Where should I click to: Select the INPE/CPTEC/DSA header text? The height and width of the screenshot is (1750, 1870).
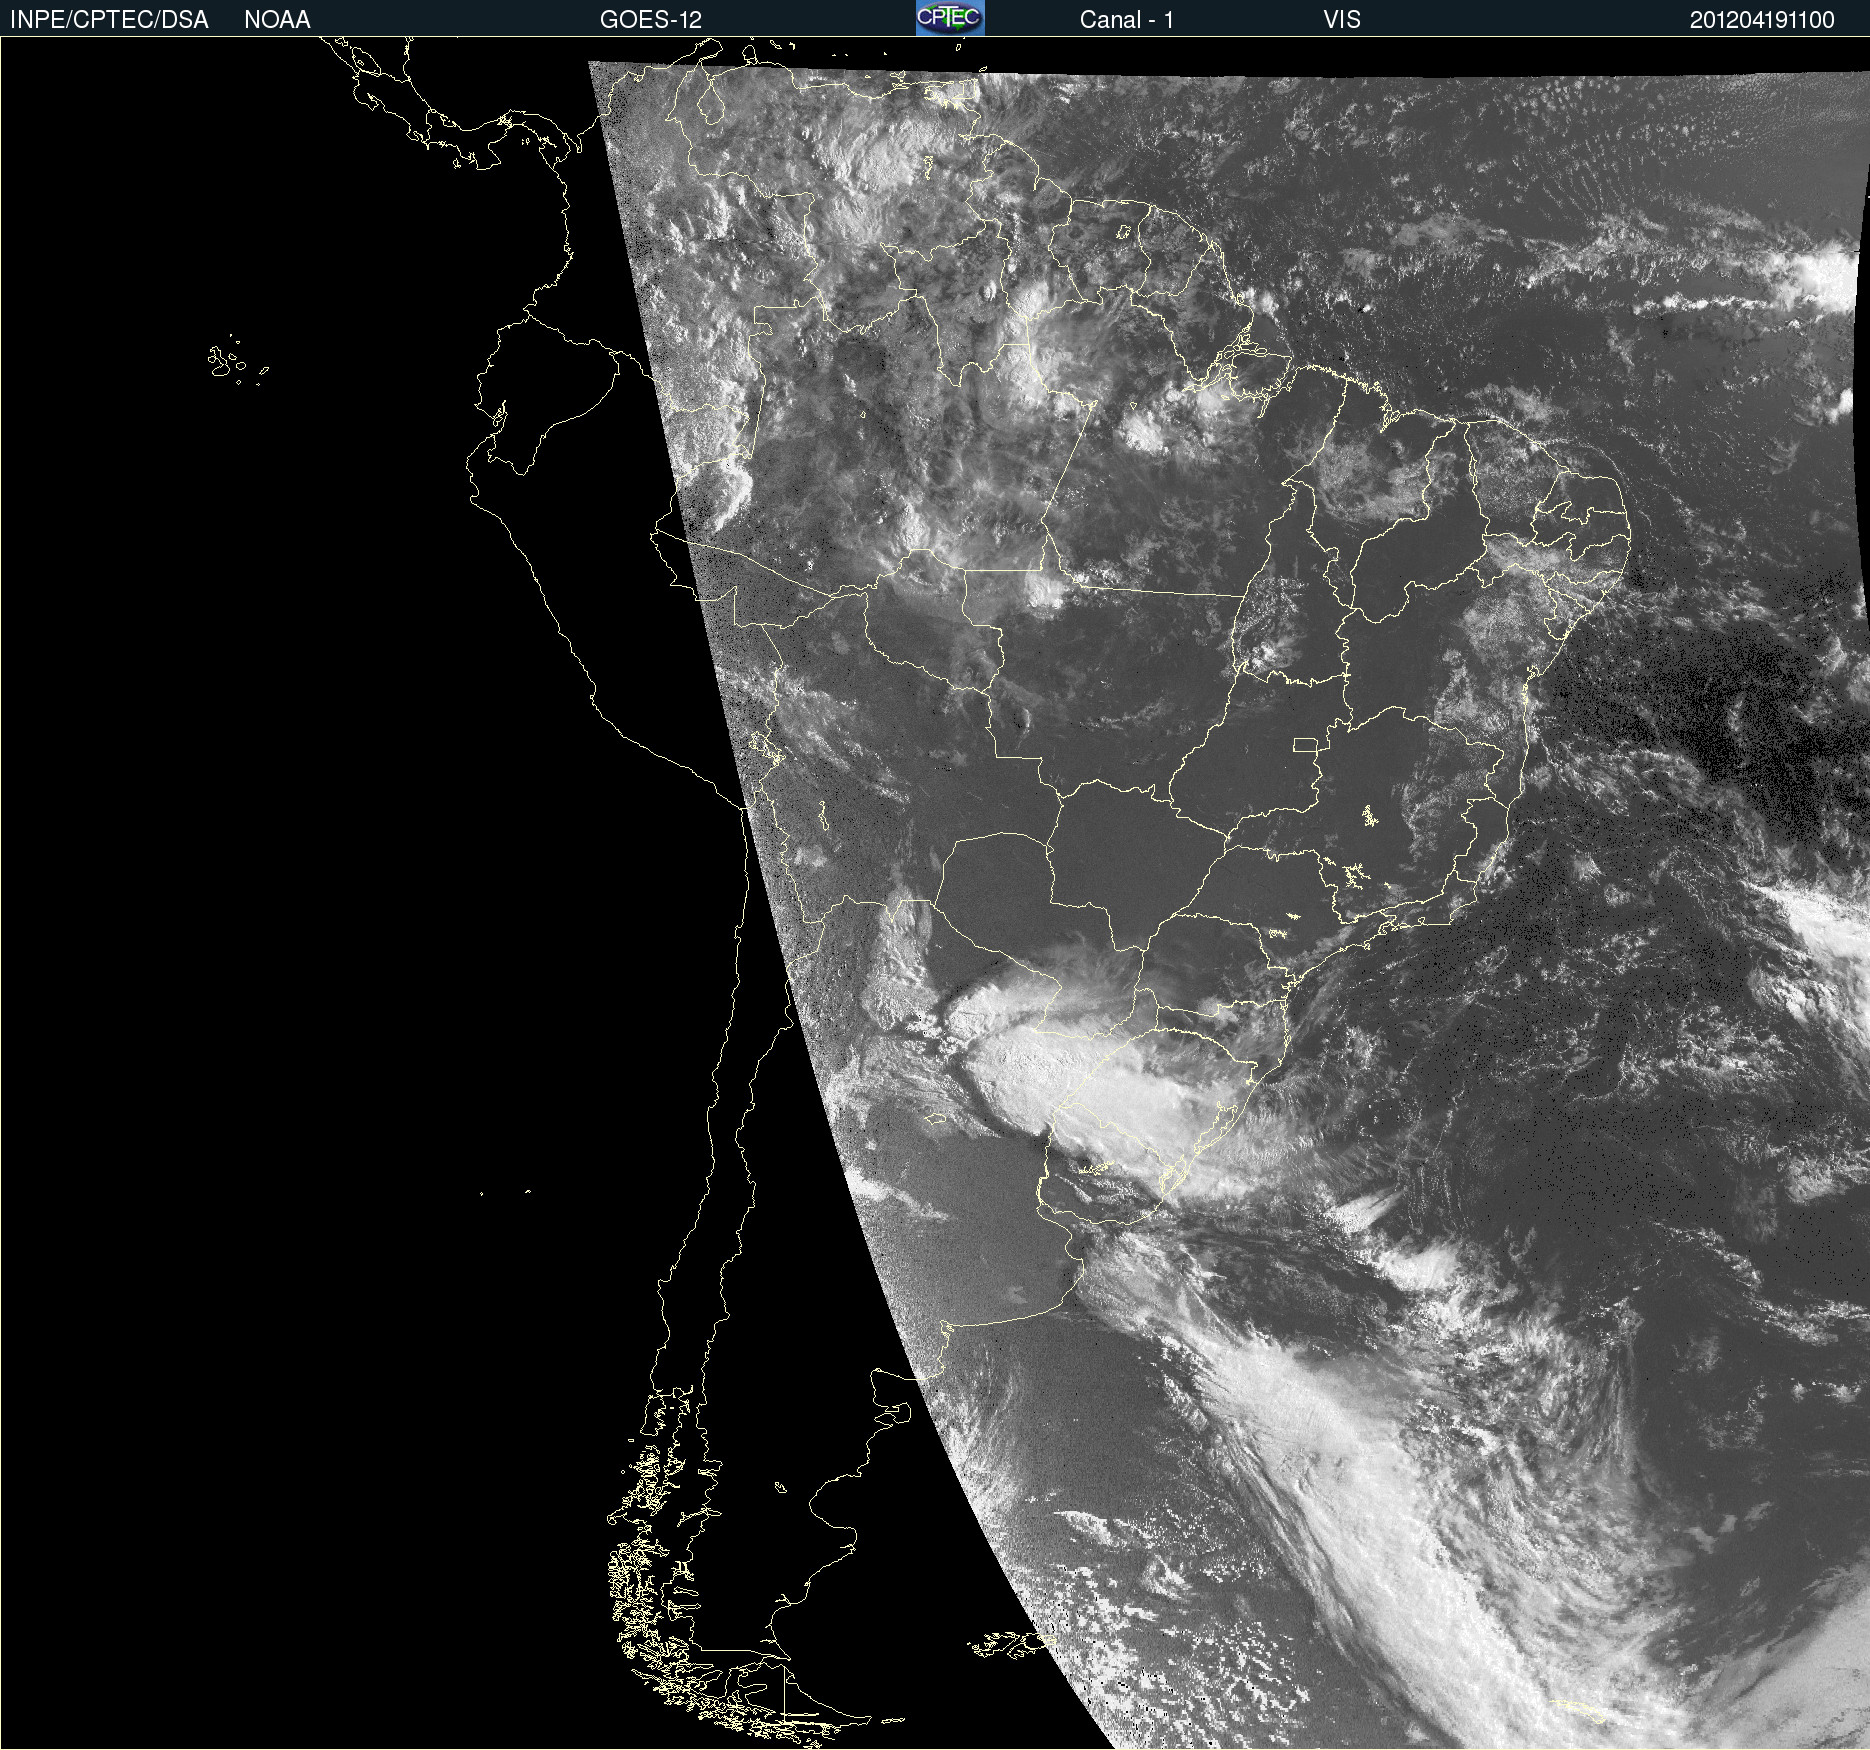coord(109,20)
